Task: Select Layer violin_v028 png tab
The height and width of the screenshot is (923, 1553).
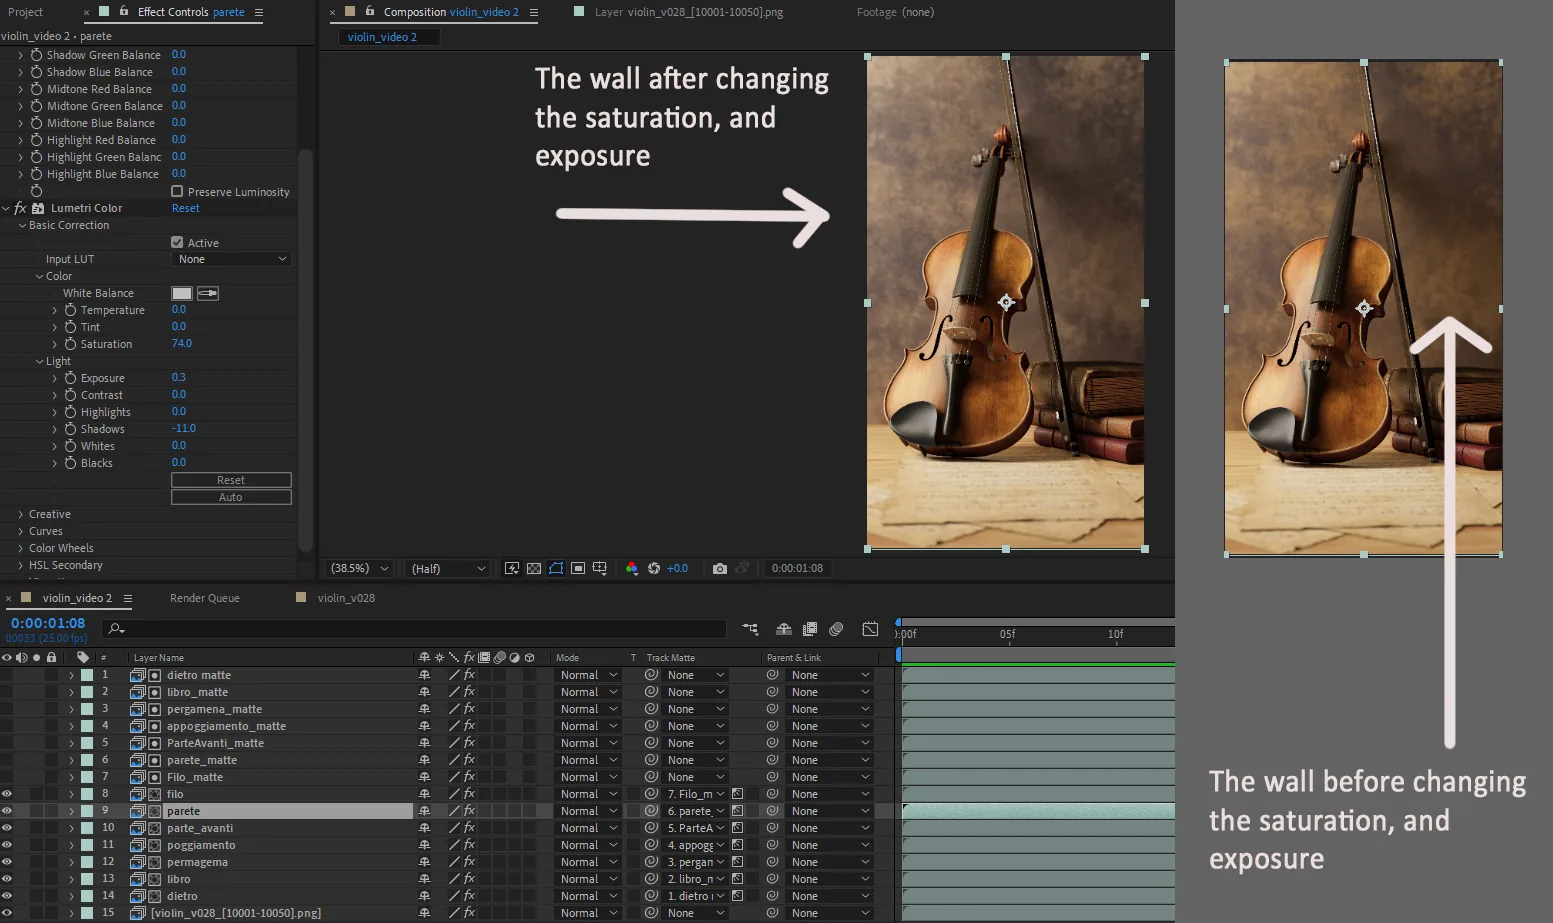Action: point(688,12)
